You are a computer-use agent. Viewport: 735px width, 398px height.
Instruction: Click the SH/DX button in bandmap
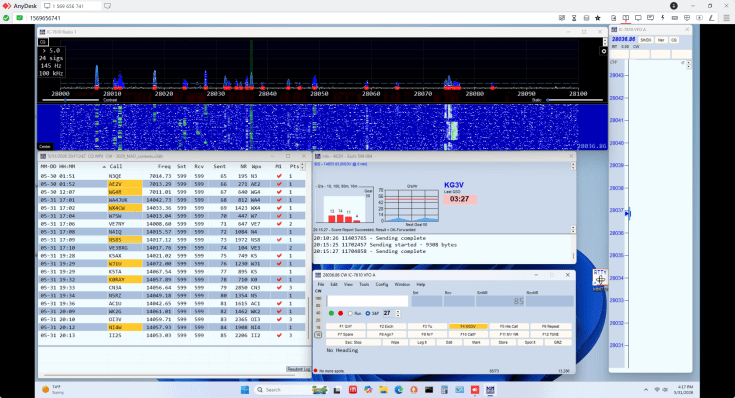tap(645, 40)
